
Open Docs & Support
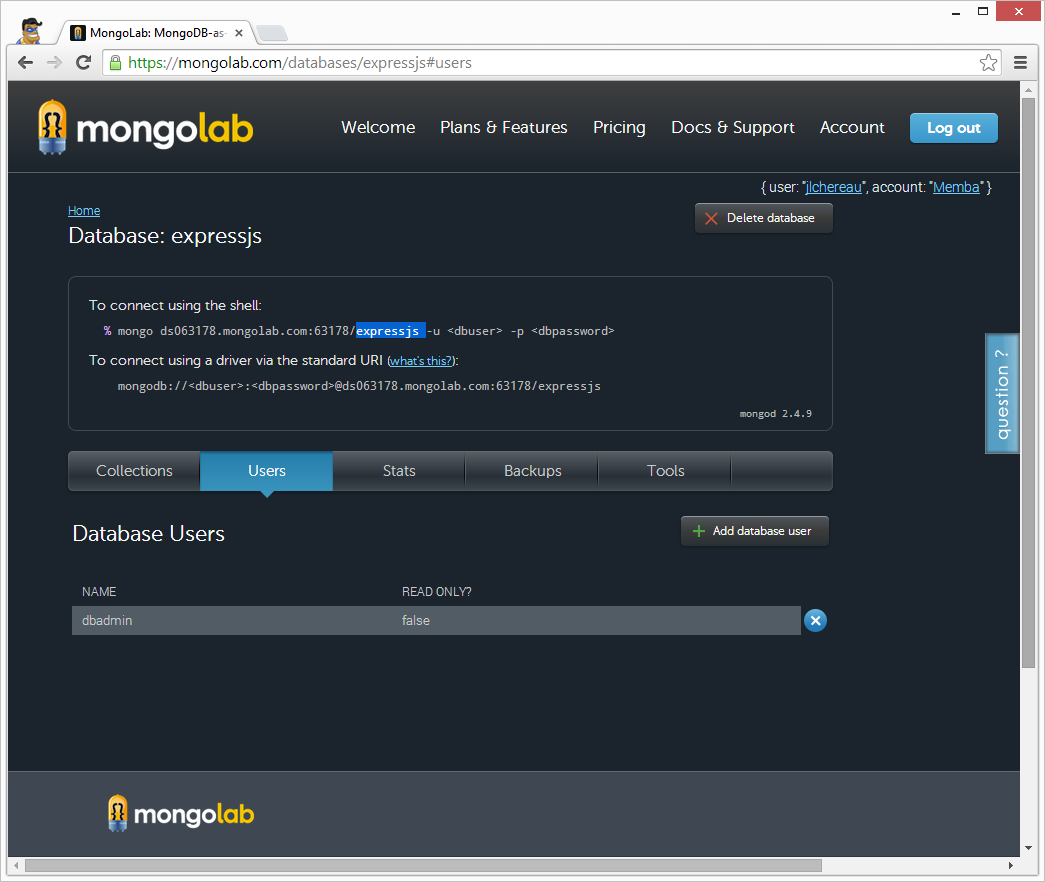(732, 127)
